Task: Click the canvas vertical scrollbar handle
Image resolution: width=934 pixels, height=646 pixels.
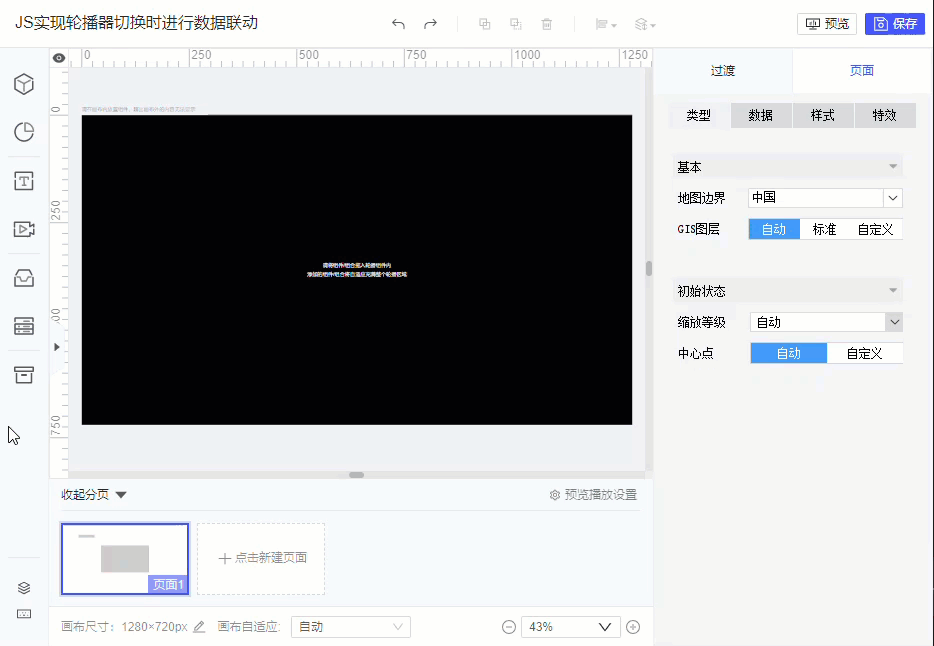Action: tap(649, 269)
